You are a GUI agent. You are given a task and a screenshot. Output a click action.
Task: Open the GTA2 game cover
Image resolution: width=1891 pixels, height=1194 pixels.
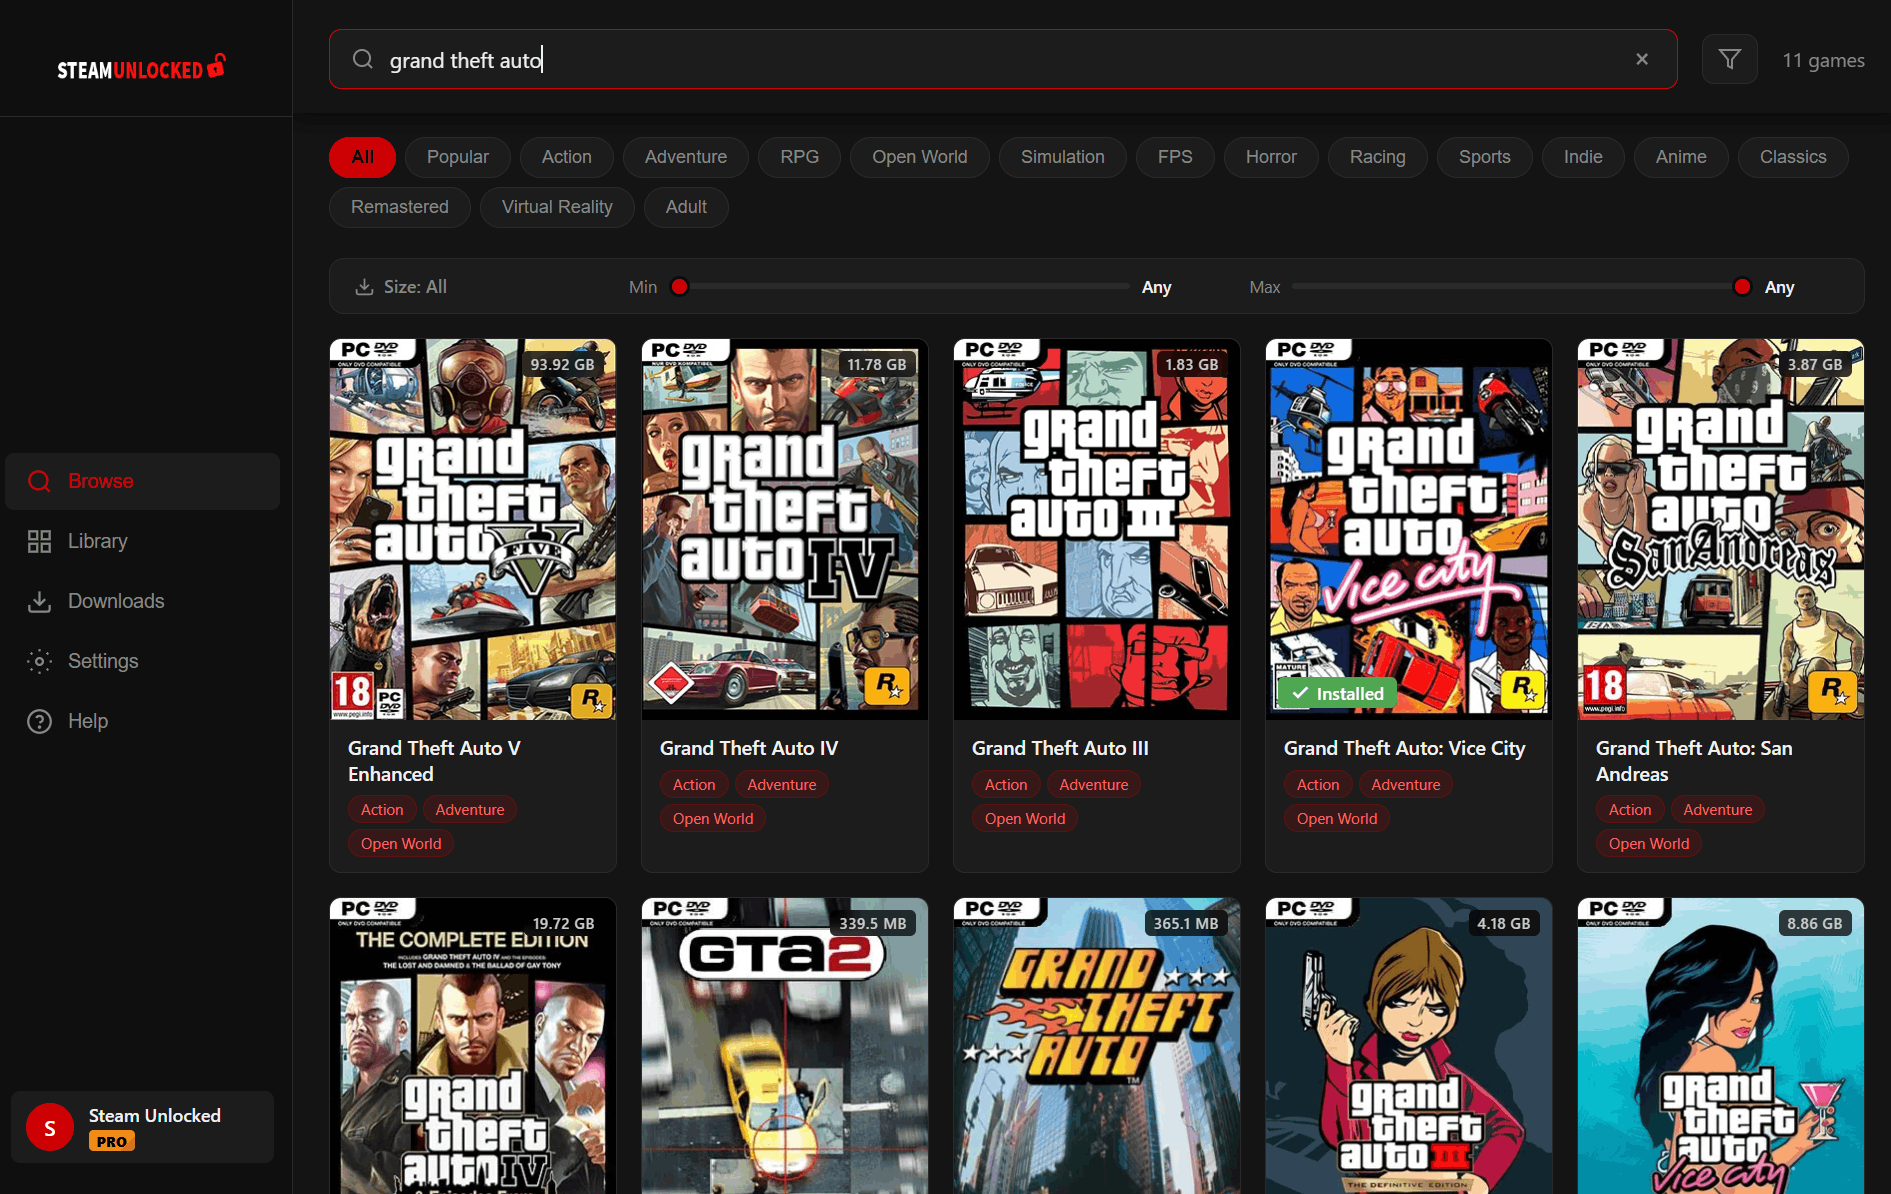(785, 1046)
